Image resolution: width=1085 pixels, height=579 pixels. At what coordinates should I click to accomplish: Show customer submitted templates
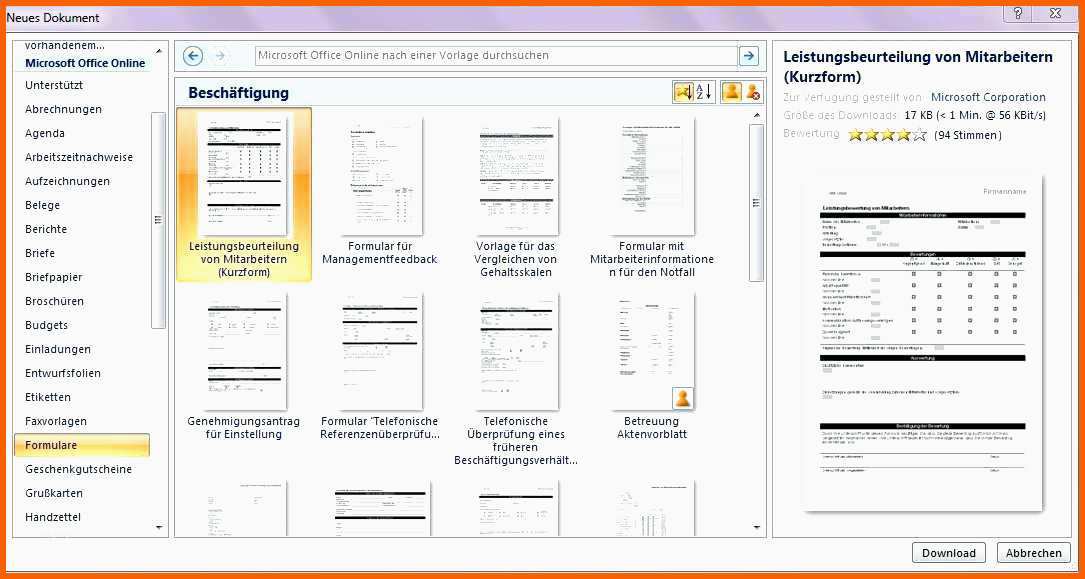point(731,92)
